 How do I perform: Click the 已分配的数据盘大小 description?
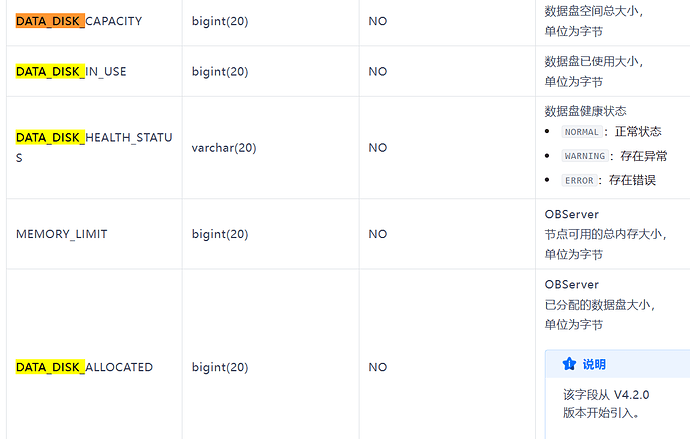coord(599,304)
